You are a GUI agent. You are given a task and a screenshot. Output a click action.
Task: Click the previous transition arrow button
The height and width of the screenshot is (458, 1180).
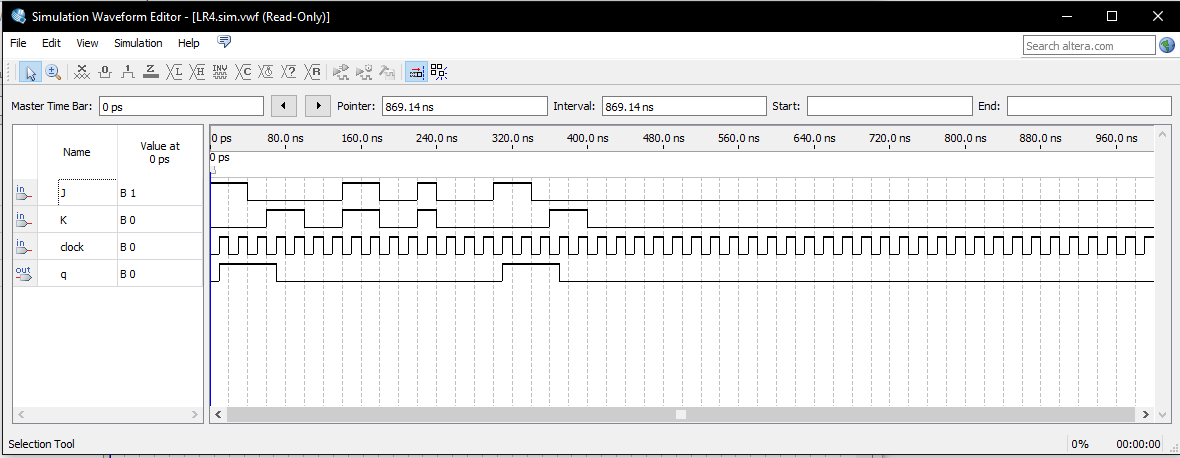click(x=285, y=106)
